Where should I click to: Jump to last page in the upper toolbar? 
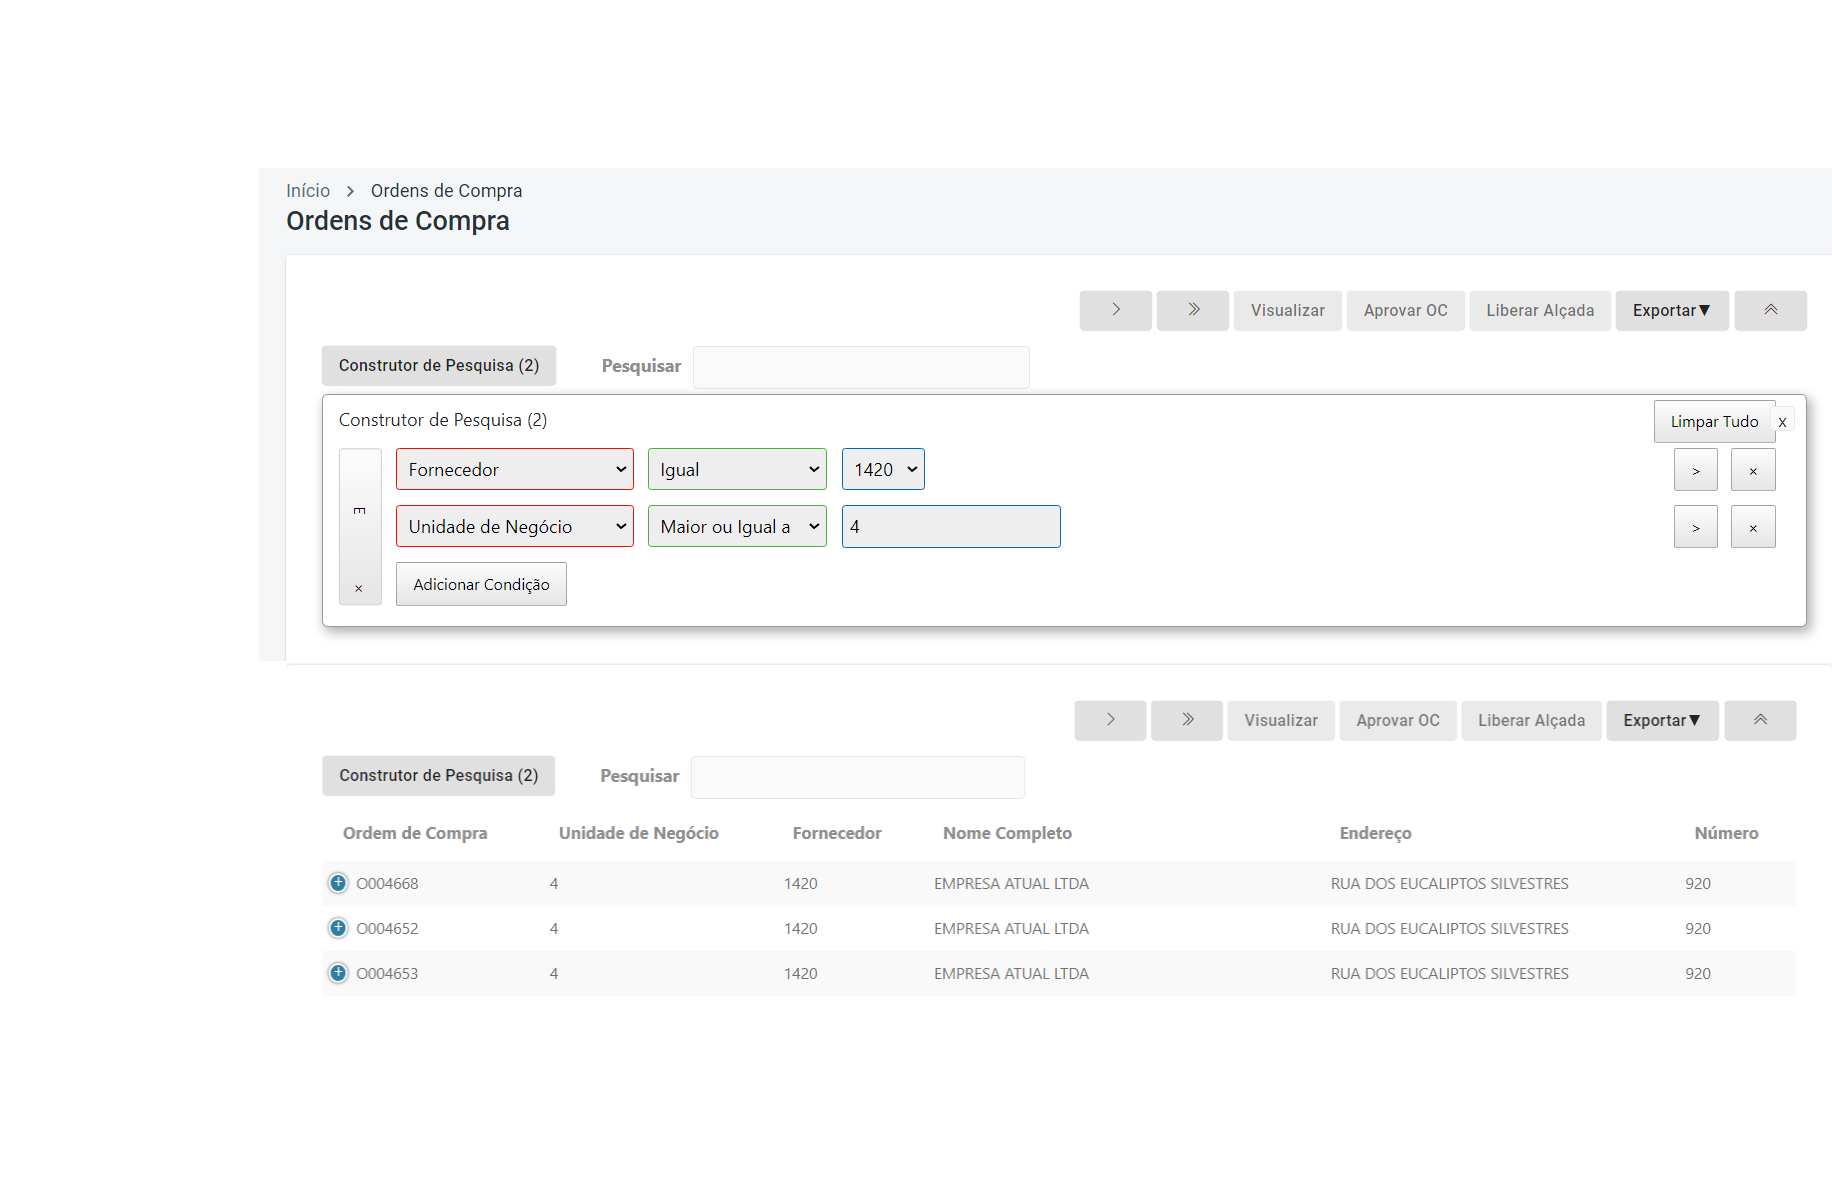pyautogui.click(x=1193, y=310)
